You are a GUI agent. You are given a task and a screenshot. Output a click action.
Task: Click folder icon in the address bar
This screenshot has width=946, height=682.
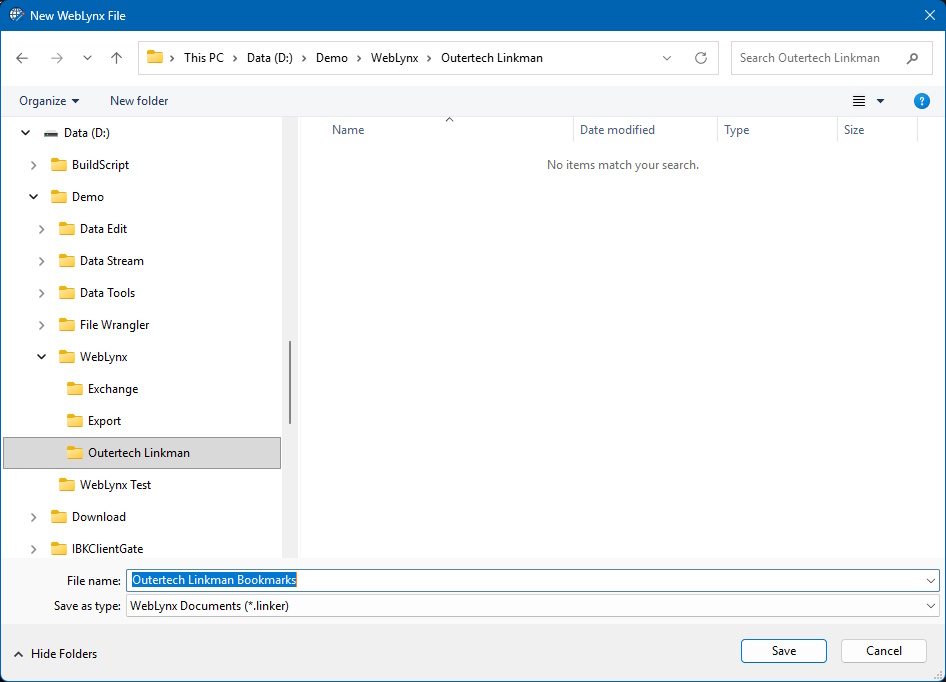155,57
